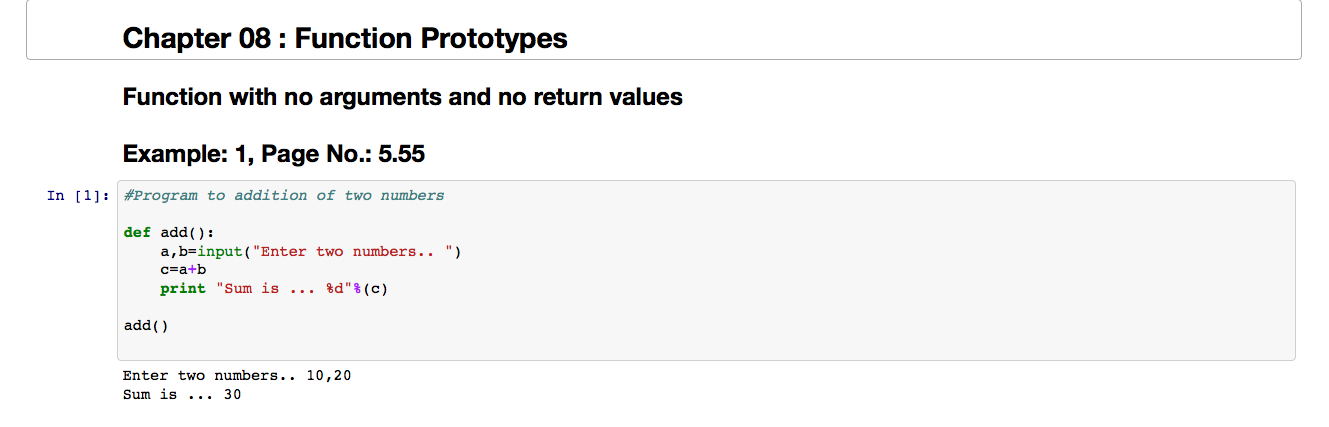The image size is (1329, 427).
Task: Click the "In [1]:" cell prompt
Action: 76,196
